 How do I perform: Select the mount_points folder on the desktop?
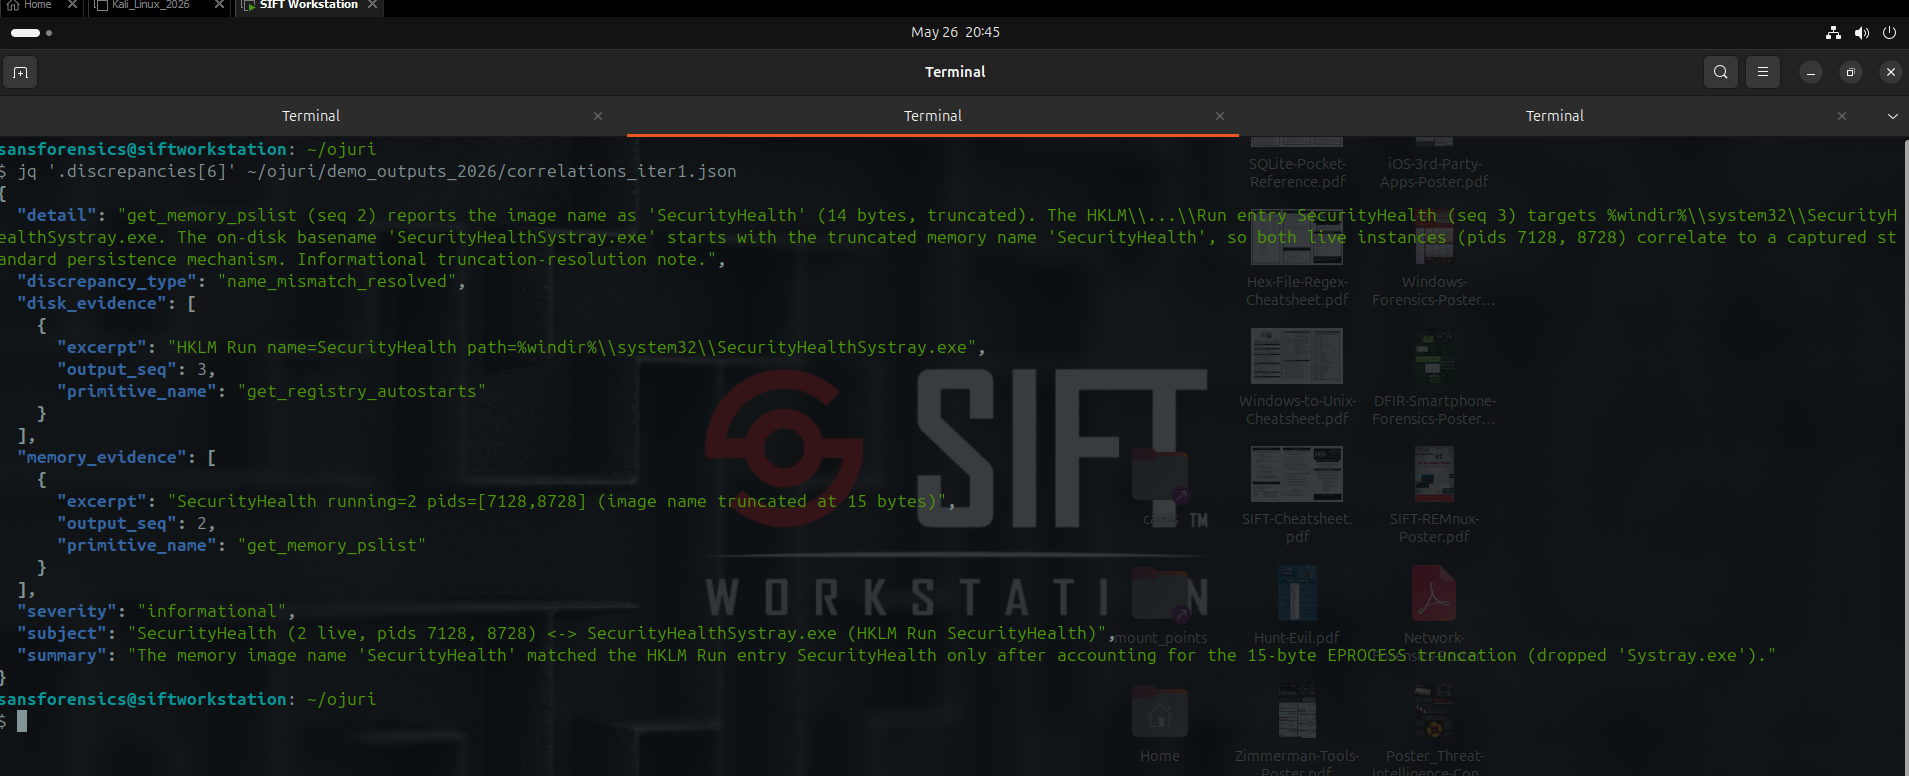pyautogui.click(x=1160, y=606)
